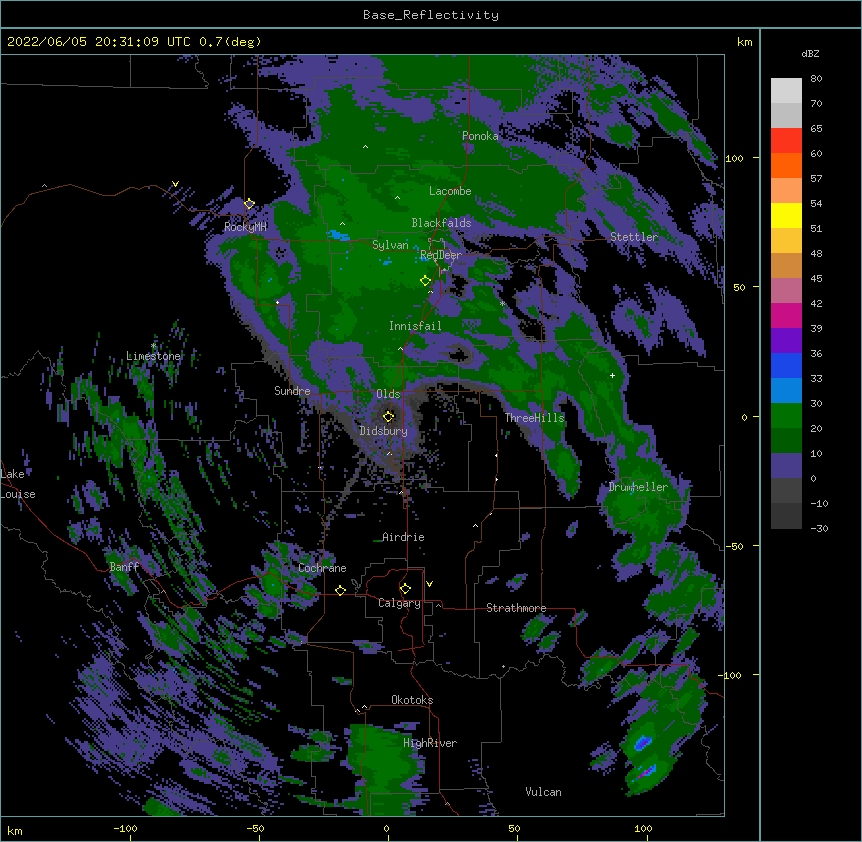Click the Airdrie label

[x=404, y=537]
